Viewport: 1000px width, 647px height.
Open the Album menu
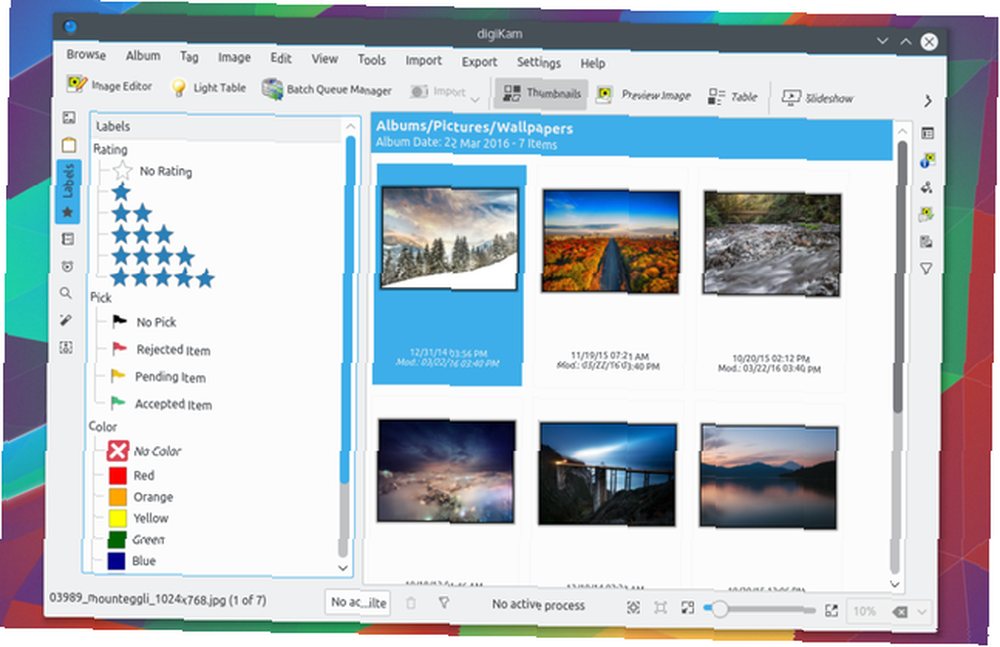pos(143,56)
